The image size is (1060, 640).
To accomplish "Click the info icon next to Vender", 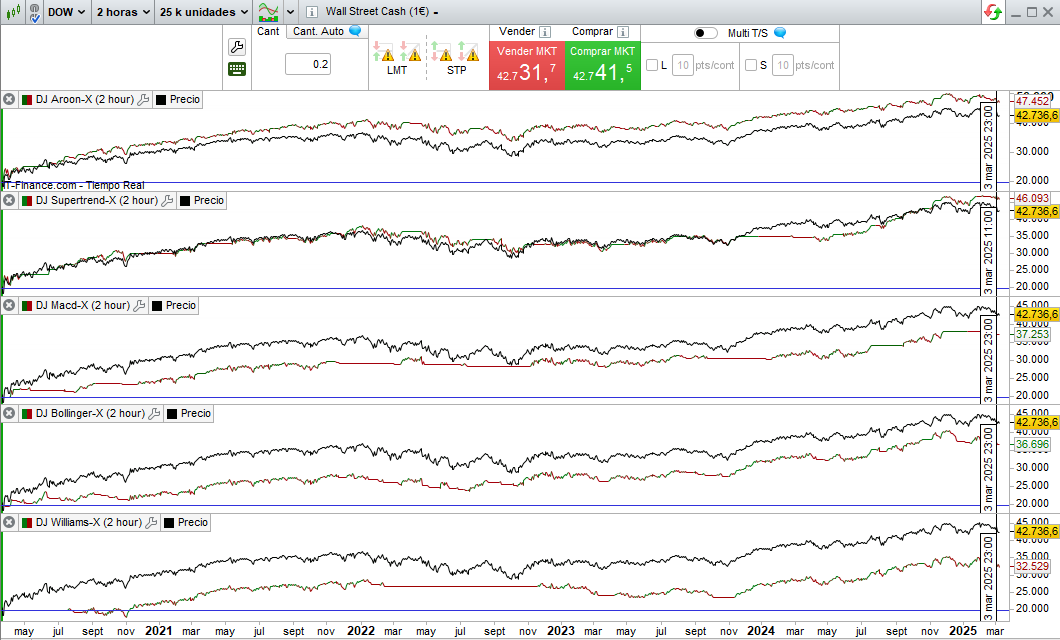I will coord(545,32).
